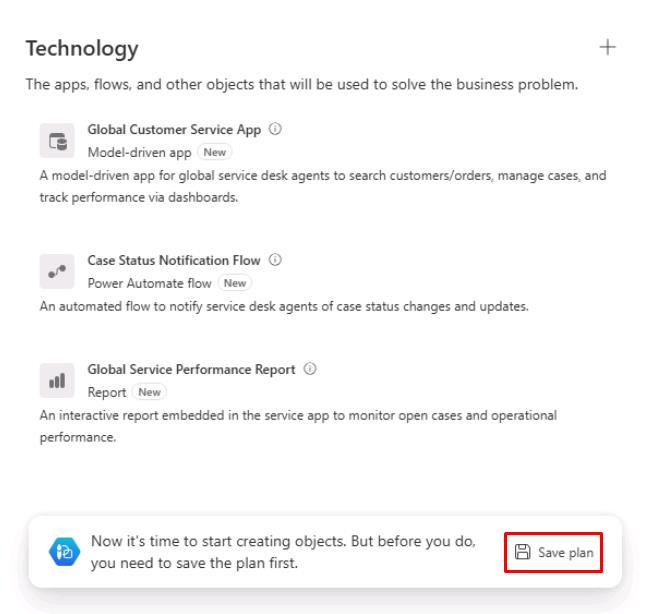Open info icon next to Global Customer Service App
This screenshot has height=614, width=647.
[x=275, y=129]
